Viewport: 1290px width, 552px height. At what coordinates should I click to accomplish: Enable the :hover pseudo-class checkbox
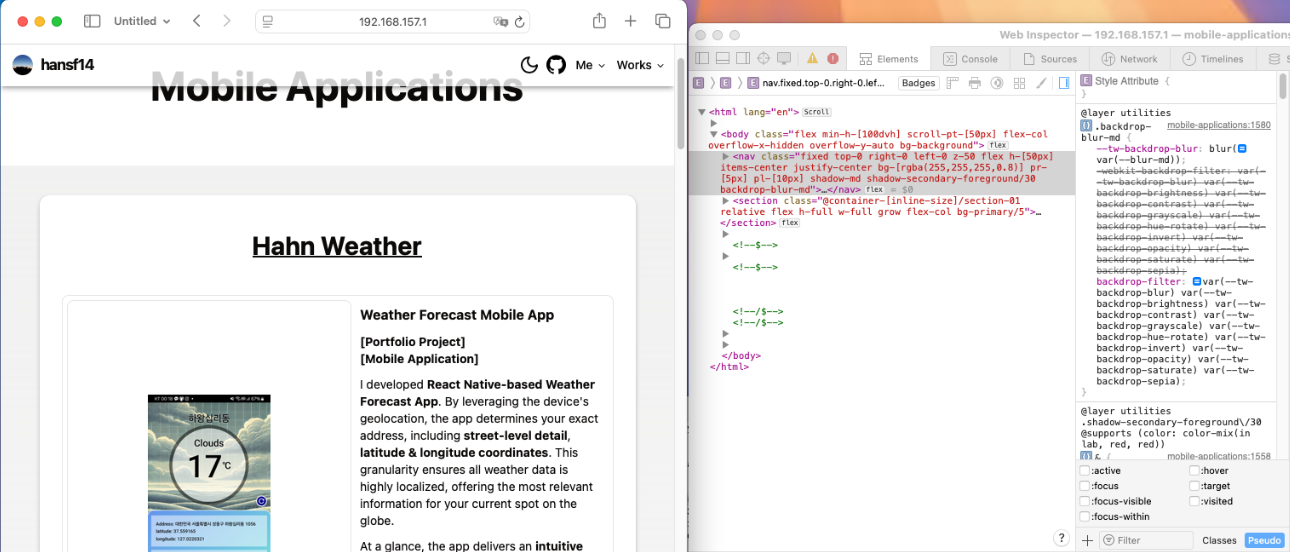[1195, 471]
